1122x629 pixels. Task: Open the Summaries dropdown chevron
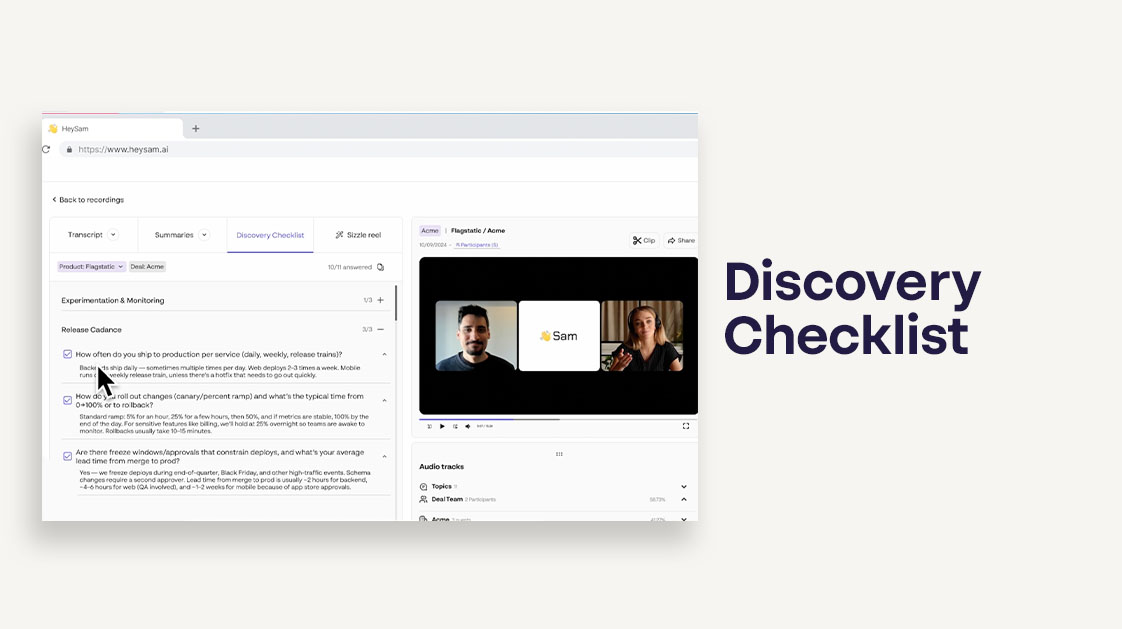point(204,235)
